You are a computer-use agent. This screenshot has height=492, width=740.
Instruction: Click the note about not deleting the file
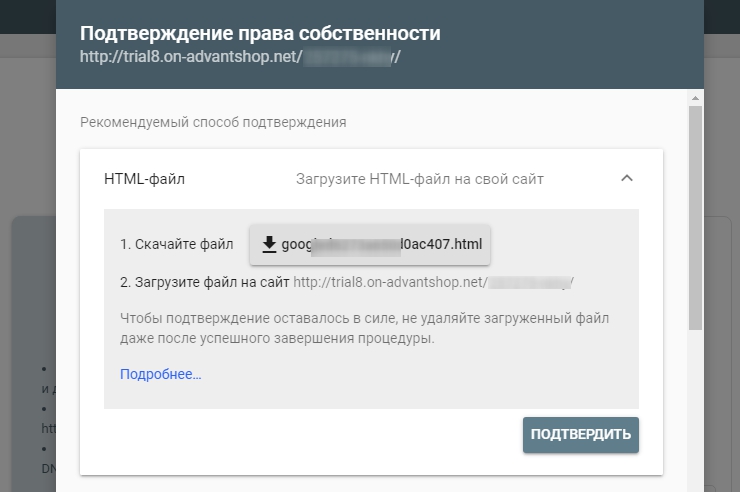(364, 328)
